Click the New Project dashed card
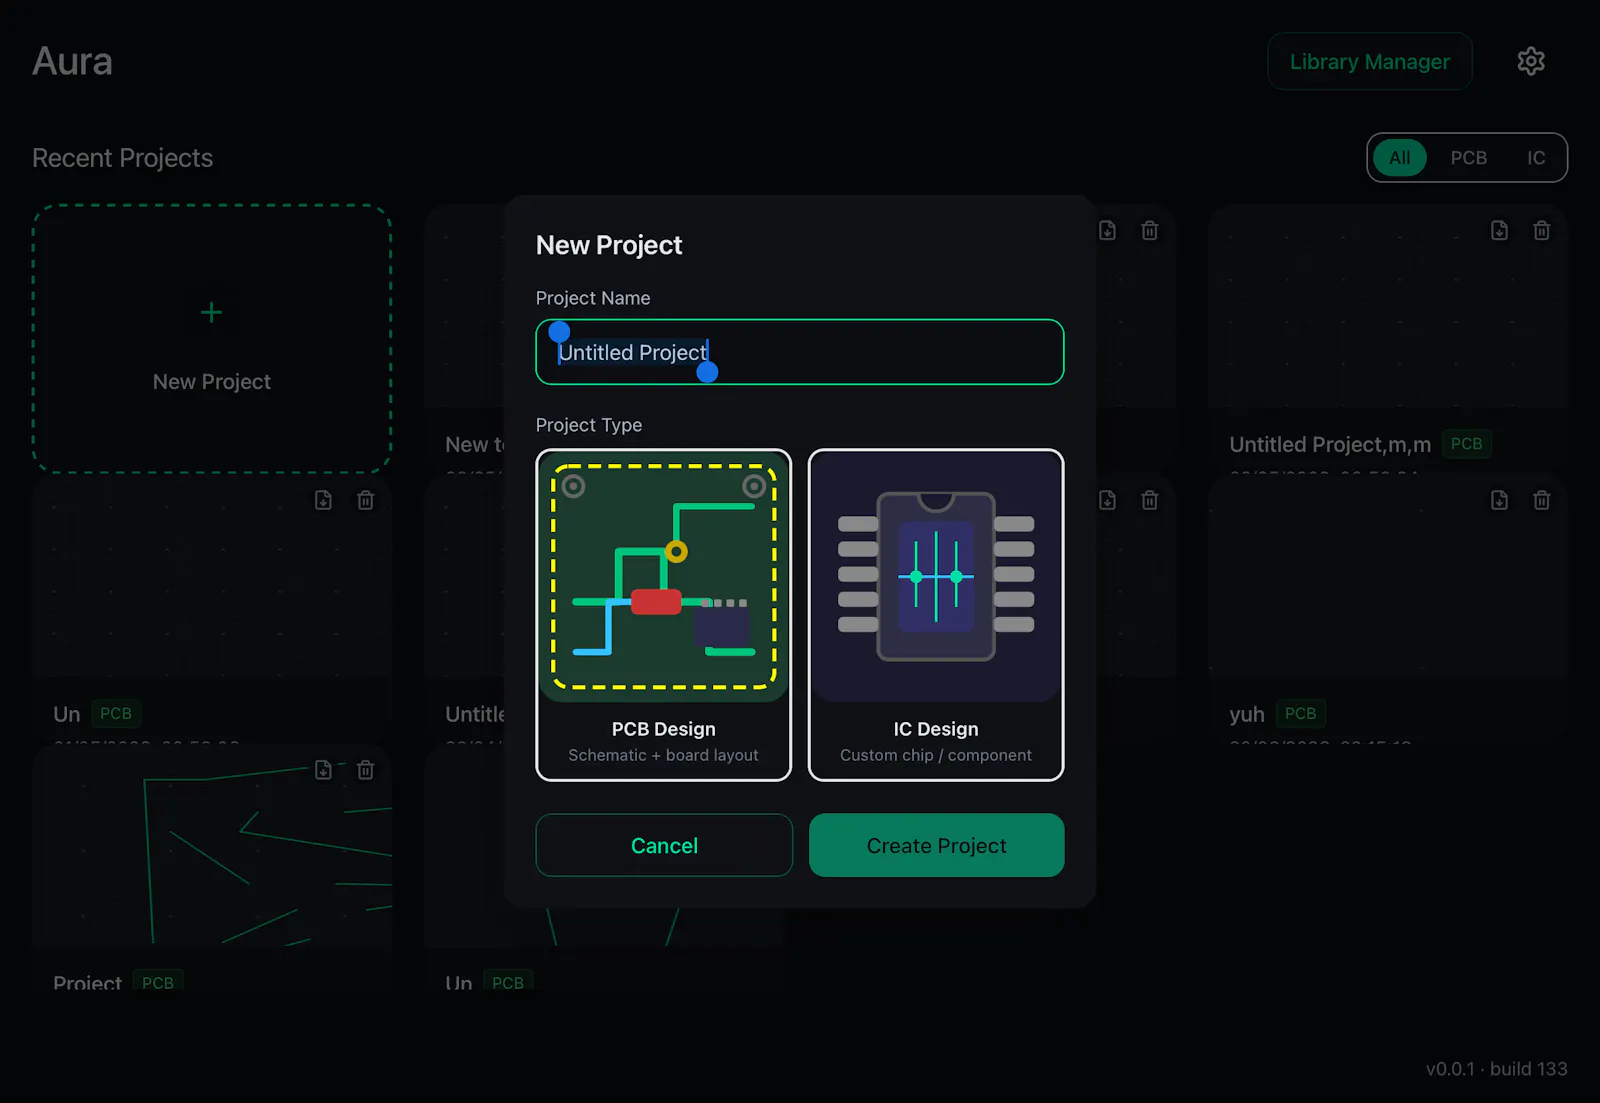The width and height of the screenshot is (1600, 1103). [212, 339]
